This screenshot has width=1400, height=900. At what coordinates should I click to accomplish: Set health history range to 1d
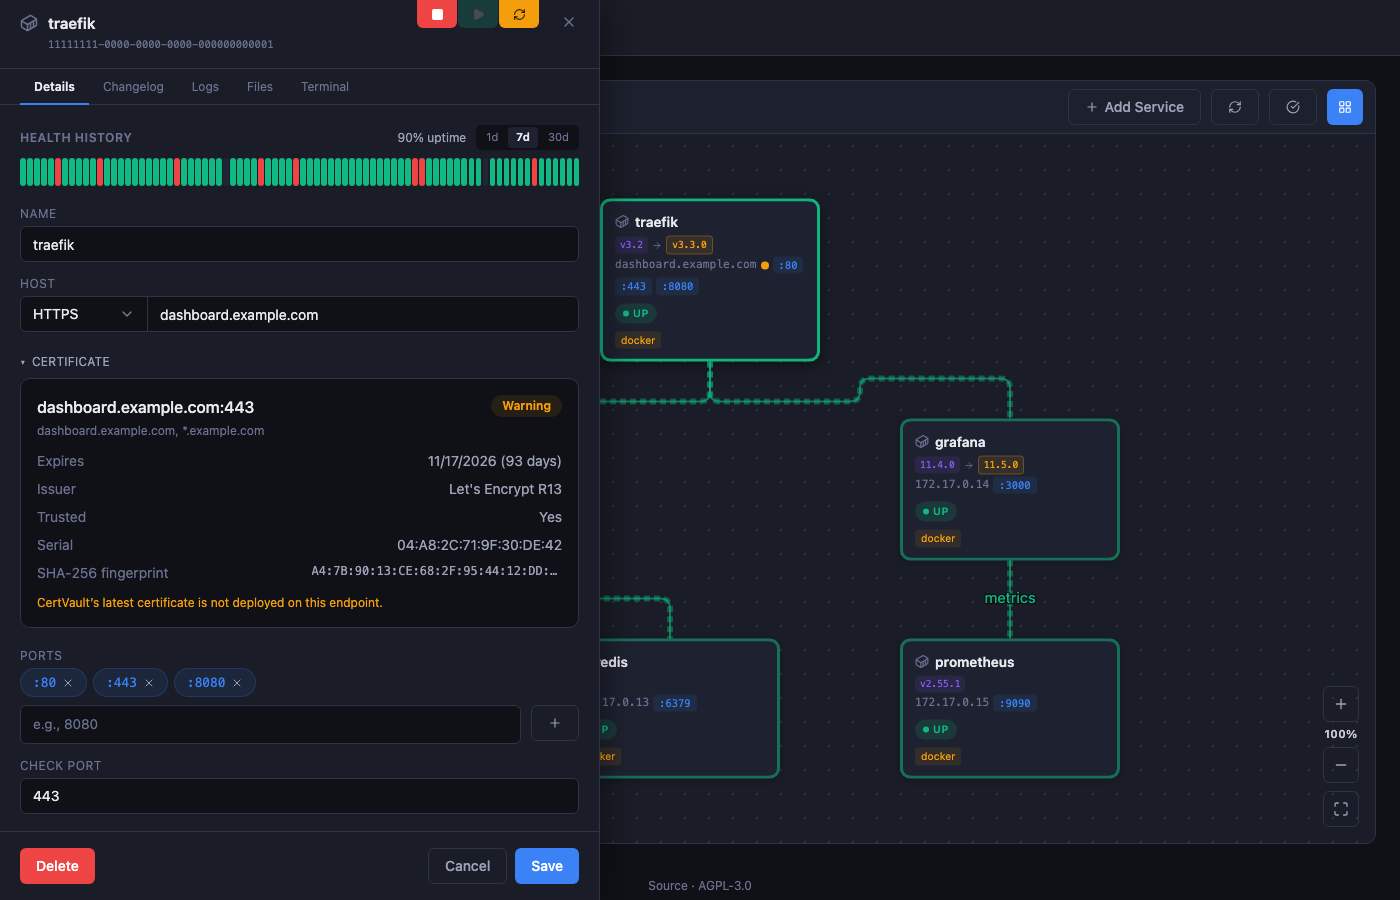click(x=492, y=137)
